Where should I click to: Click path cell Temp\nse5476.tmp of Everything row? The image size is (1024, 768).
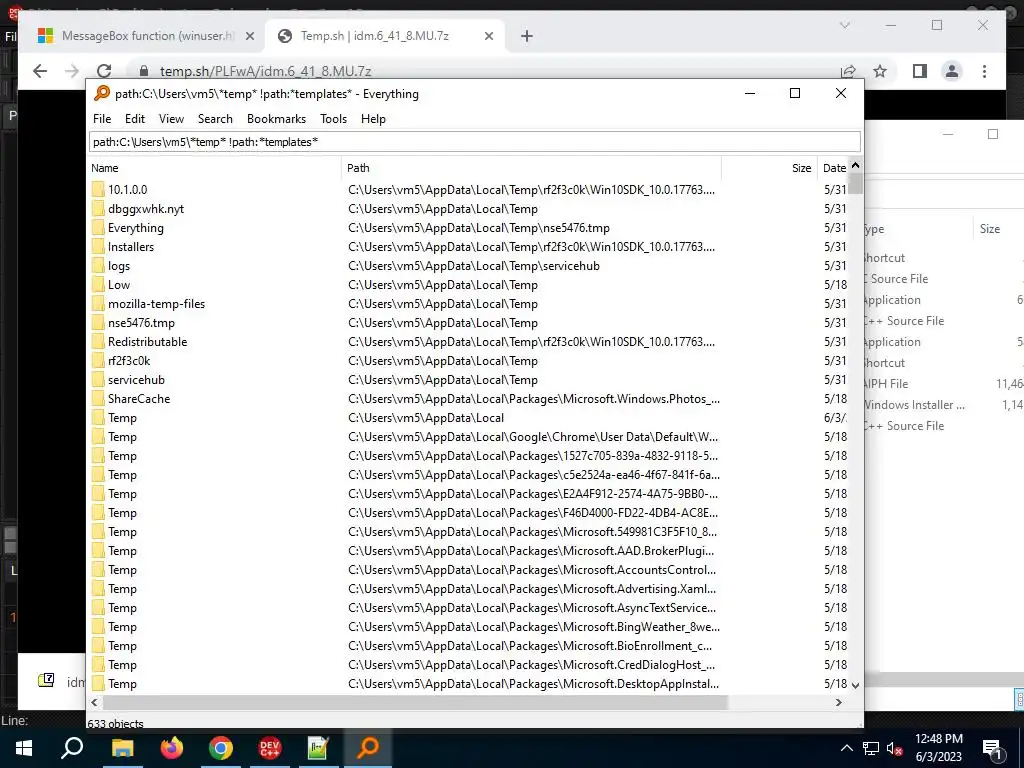coord(479,227)
